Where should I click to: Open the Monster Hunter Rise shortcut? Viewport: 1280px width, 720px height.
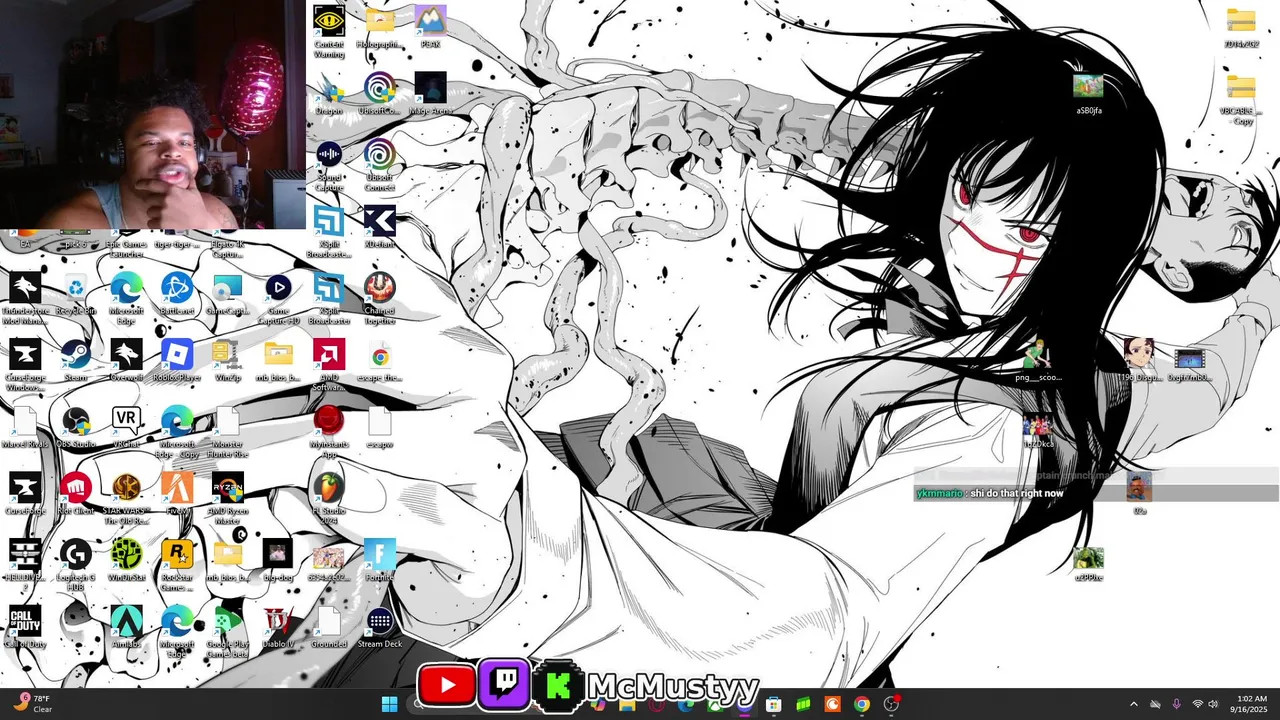pos(228,431)
